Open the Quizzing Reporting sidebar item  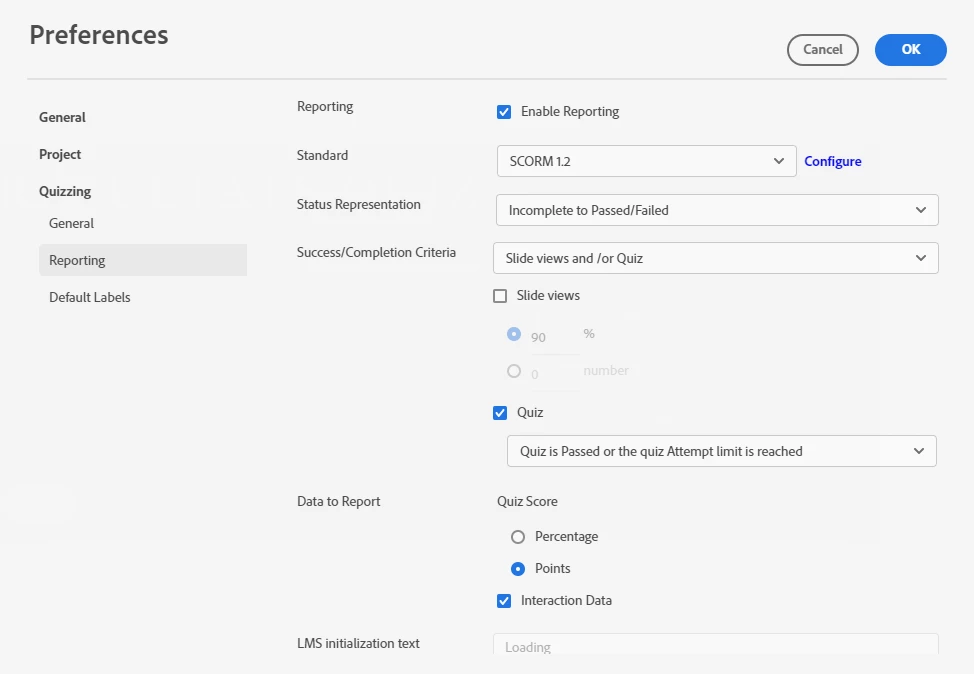(x=77, y=260)
